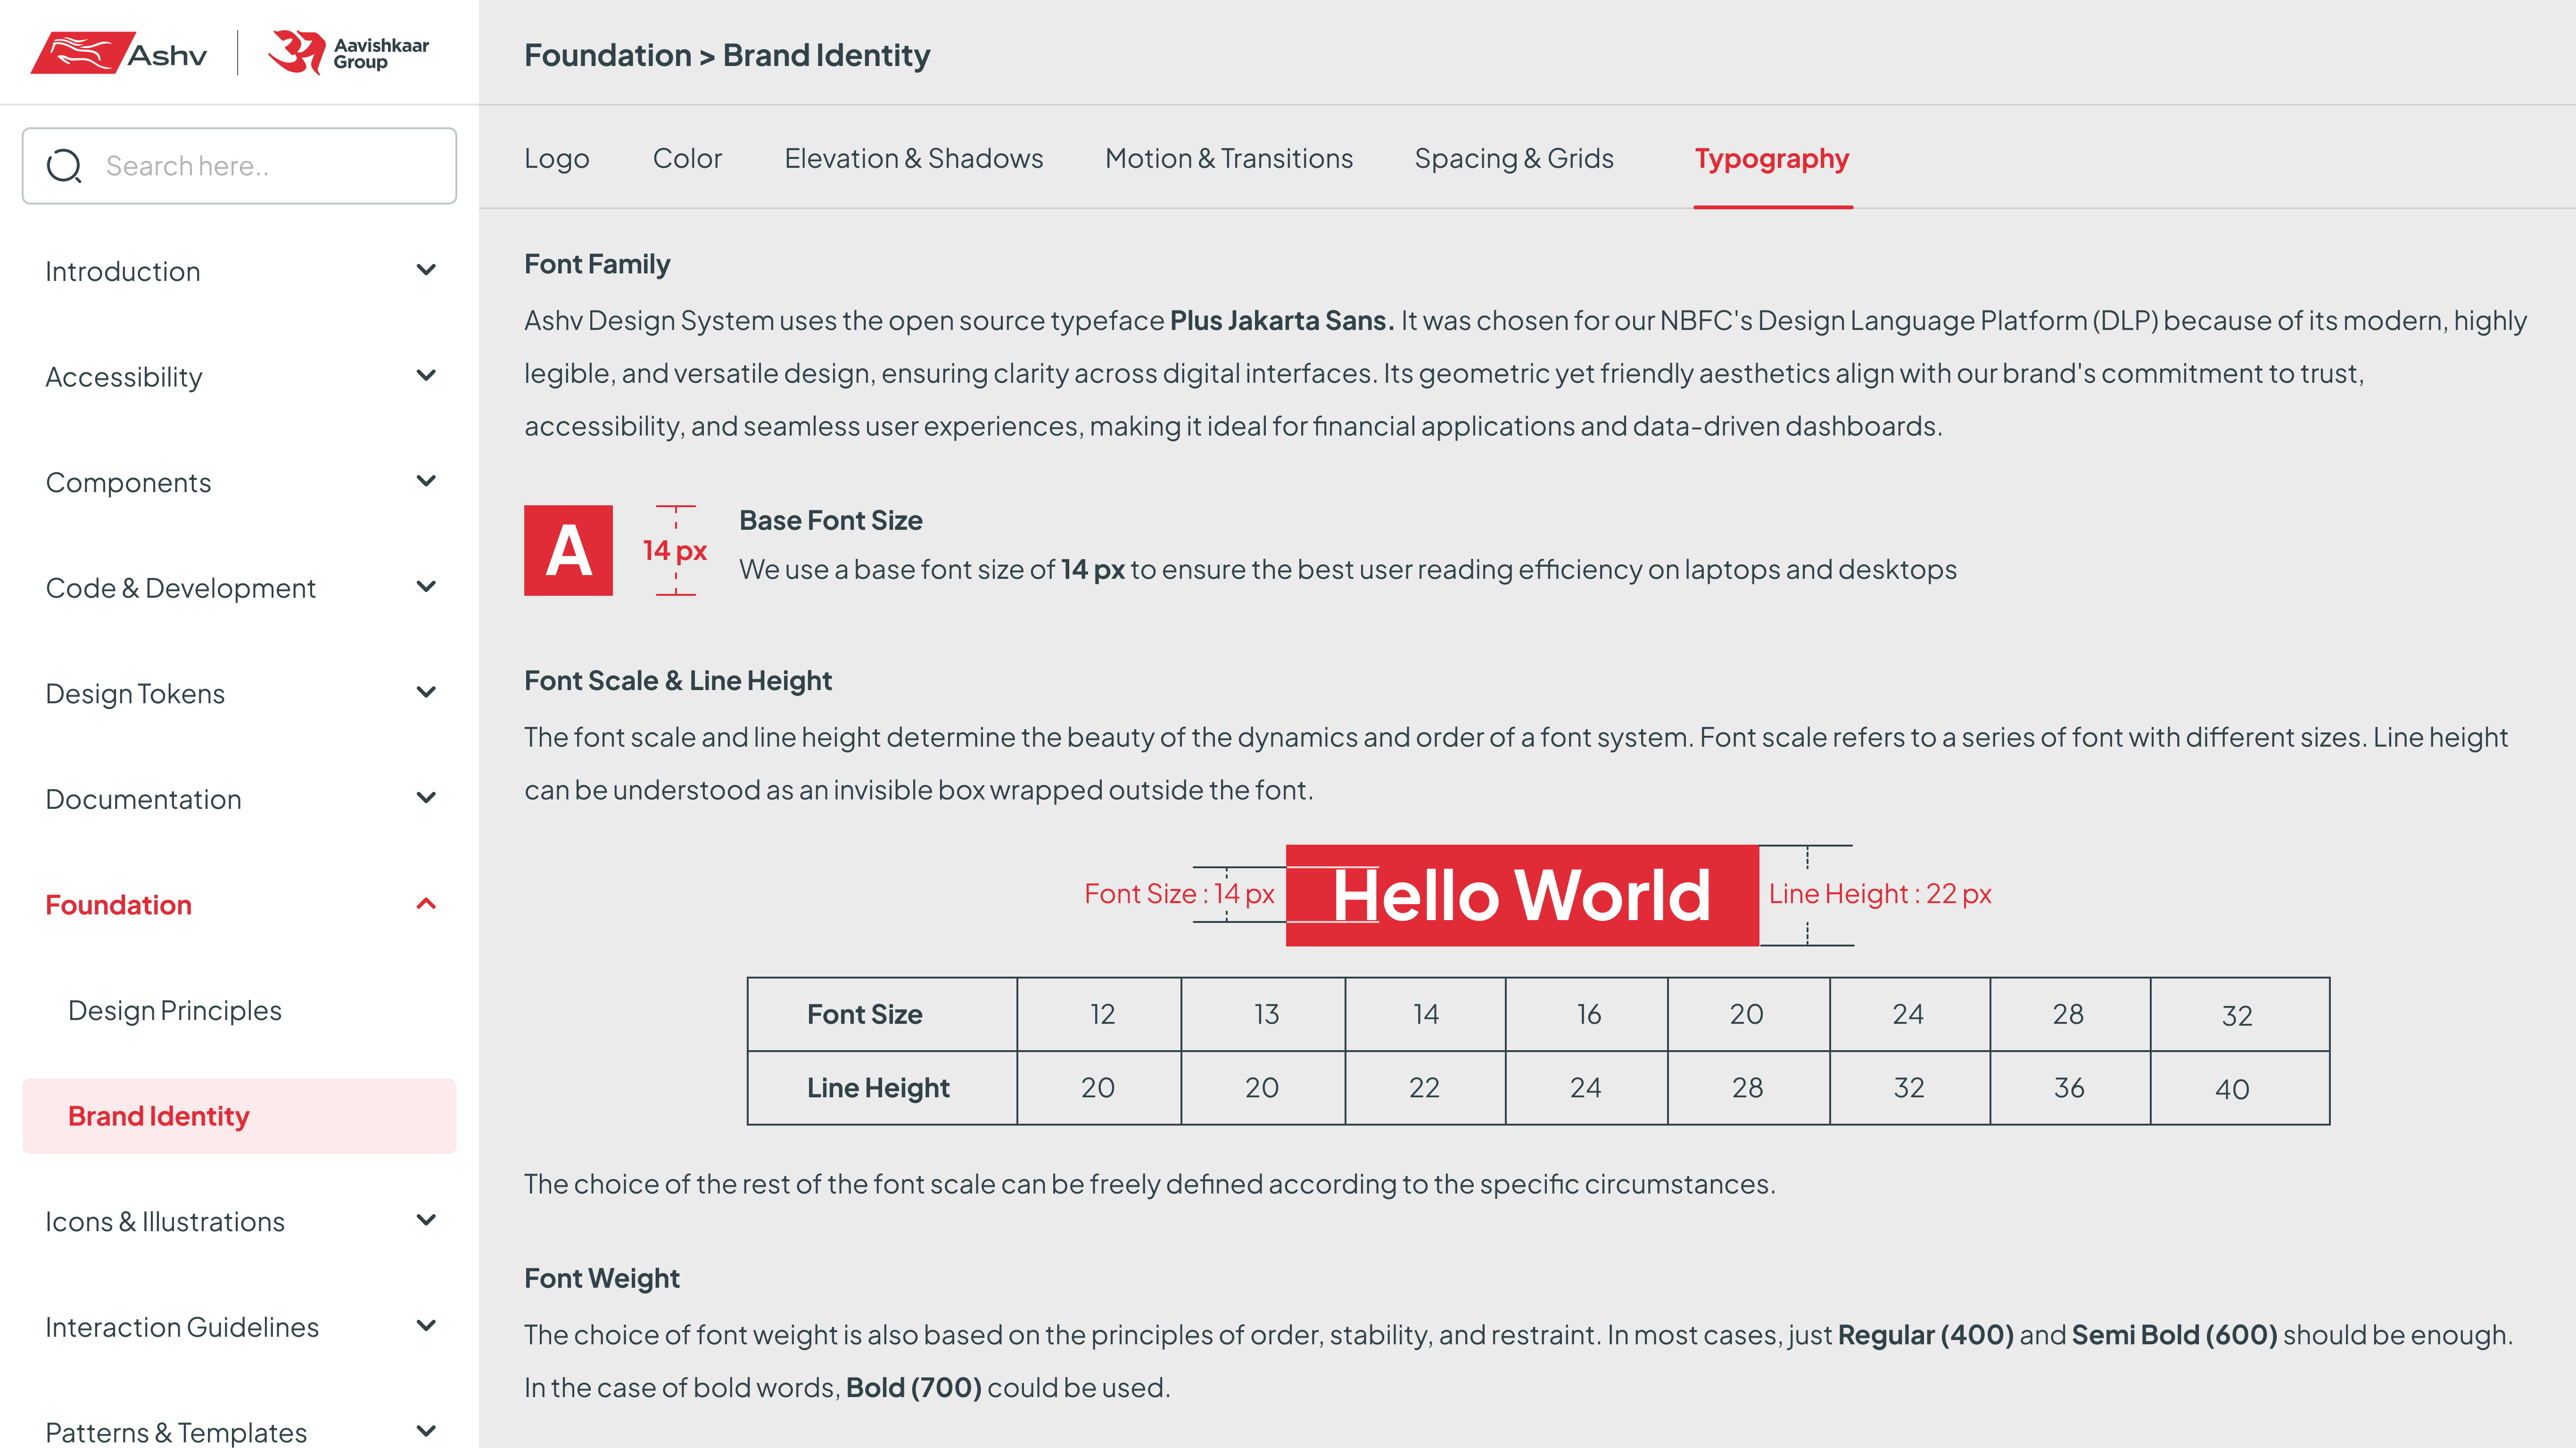Image resolution: width=2576 pixels, height=1448 pixels.
Task: Open the Elevation & Shadows tab
Action: click(914, 158)
